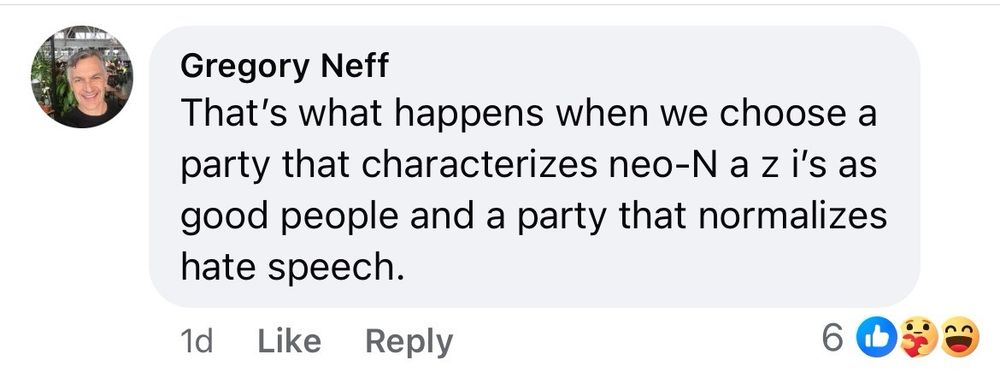Like Gregory Neff's comment
Image resolution: width=1000 pixels, height=378 pixels.
289,341
